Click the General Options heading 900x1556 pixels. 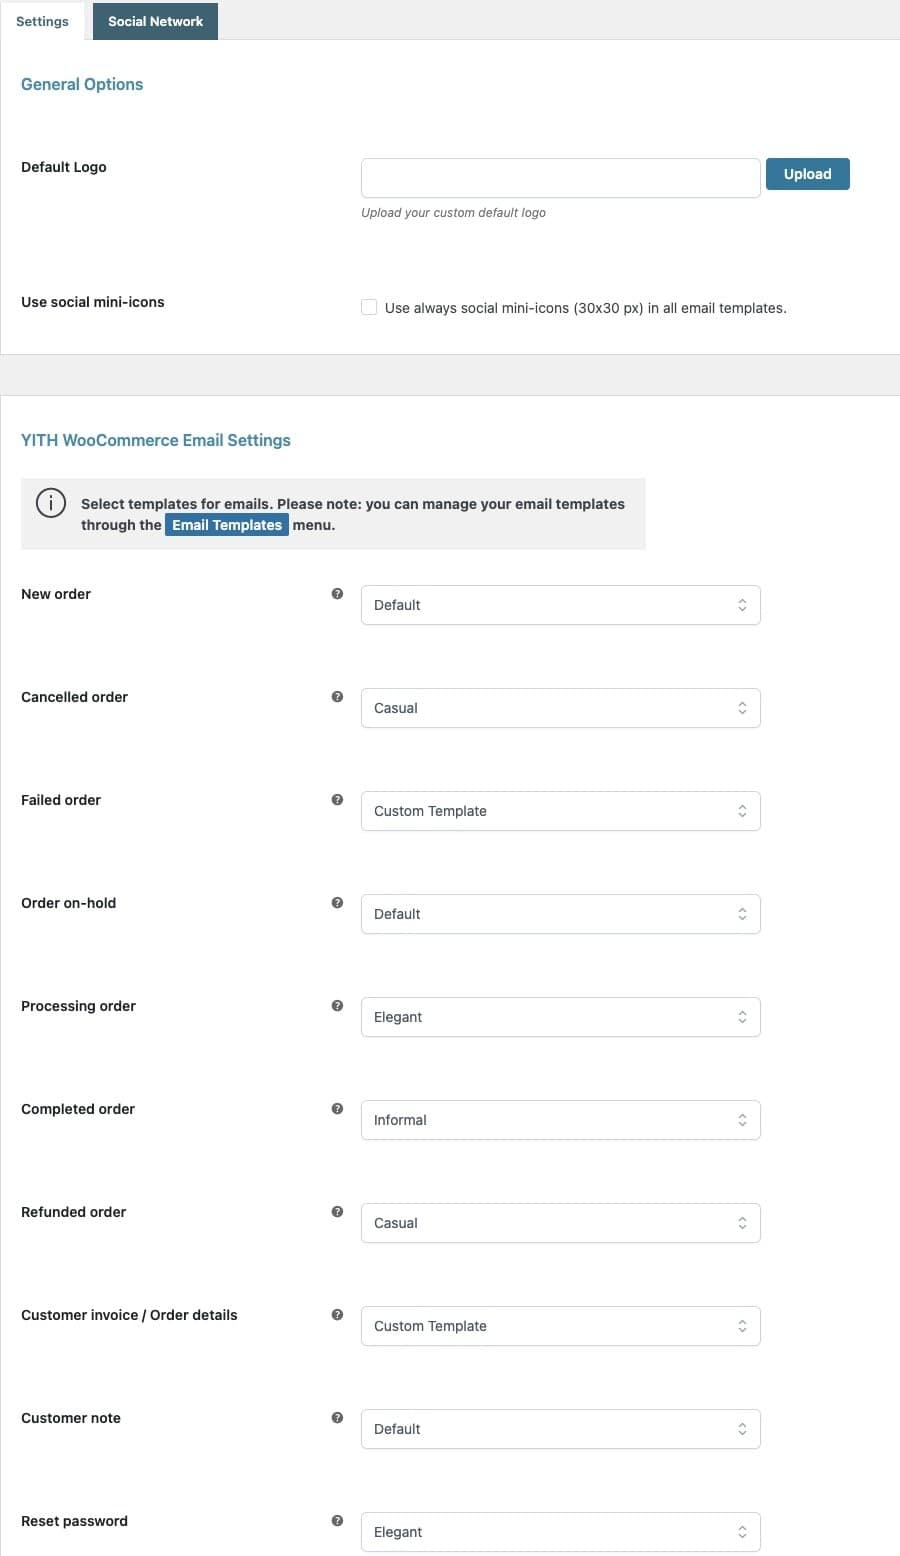click(x=82, y=84)
